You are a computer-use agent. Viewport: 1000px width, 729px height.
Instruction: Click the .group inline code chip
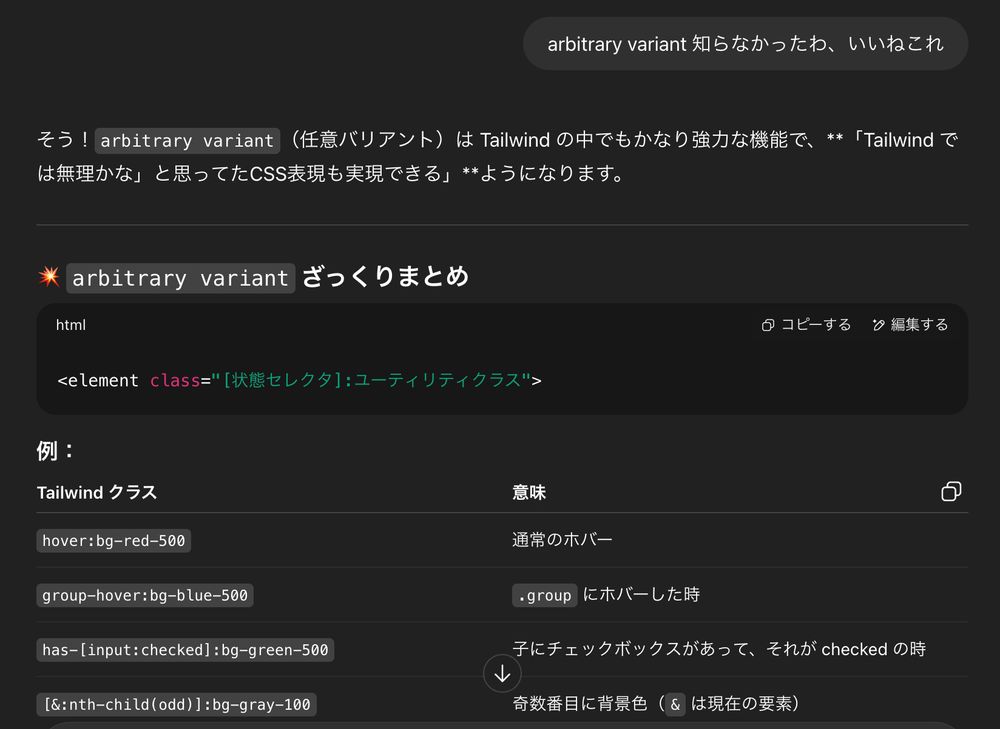point(544,595)
